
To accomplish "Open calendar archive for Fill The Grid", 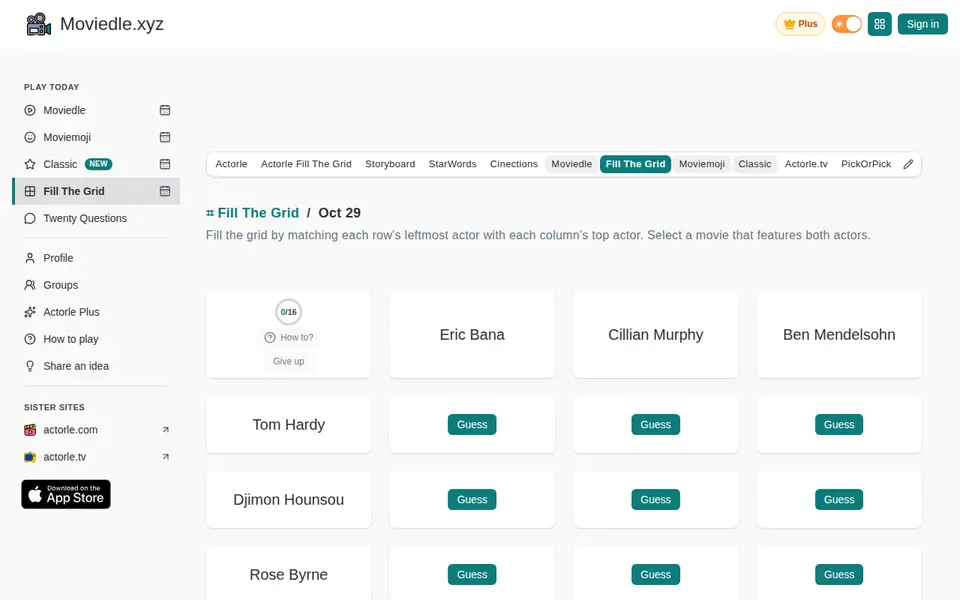I will click(x=165, y=191).
